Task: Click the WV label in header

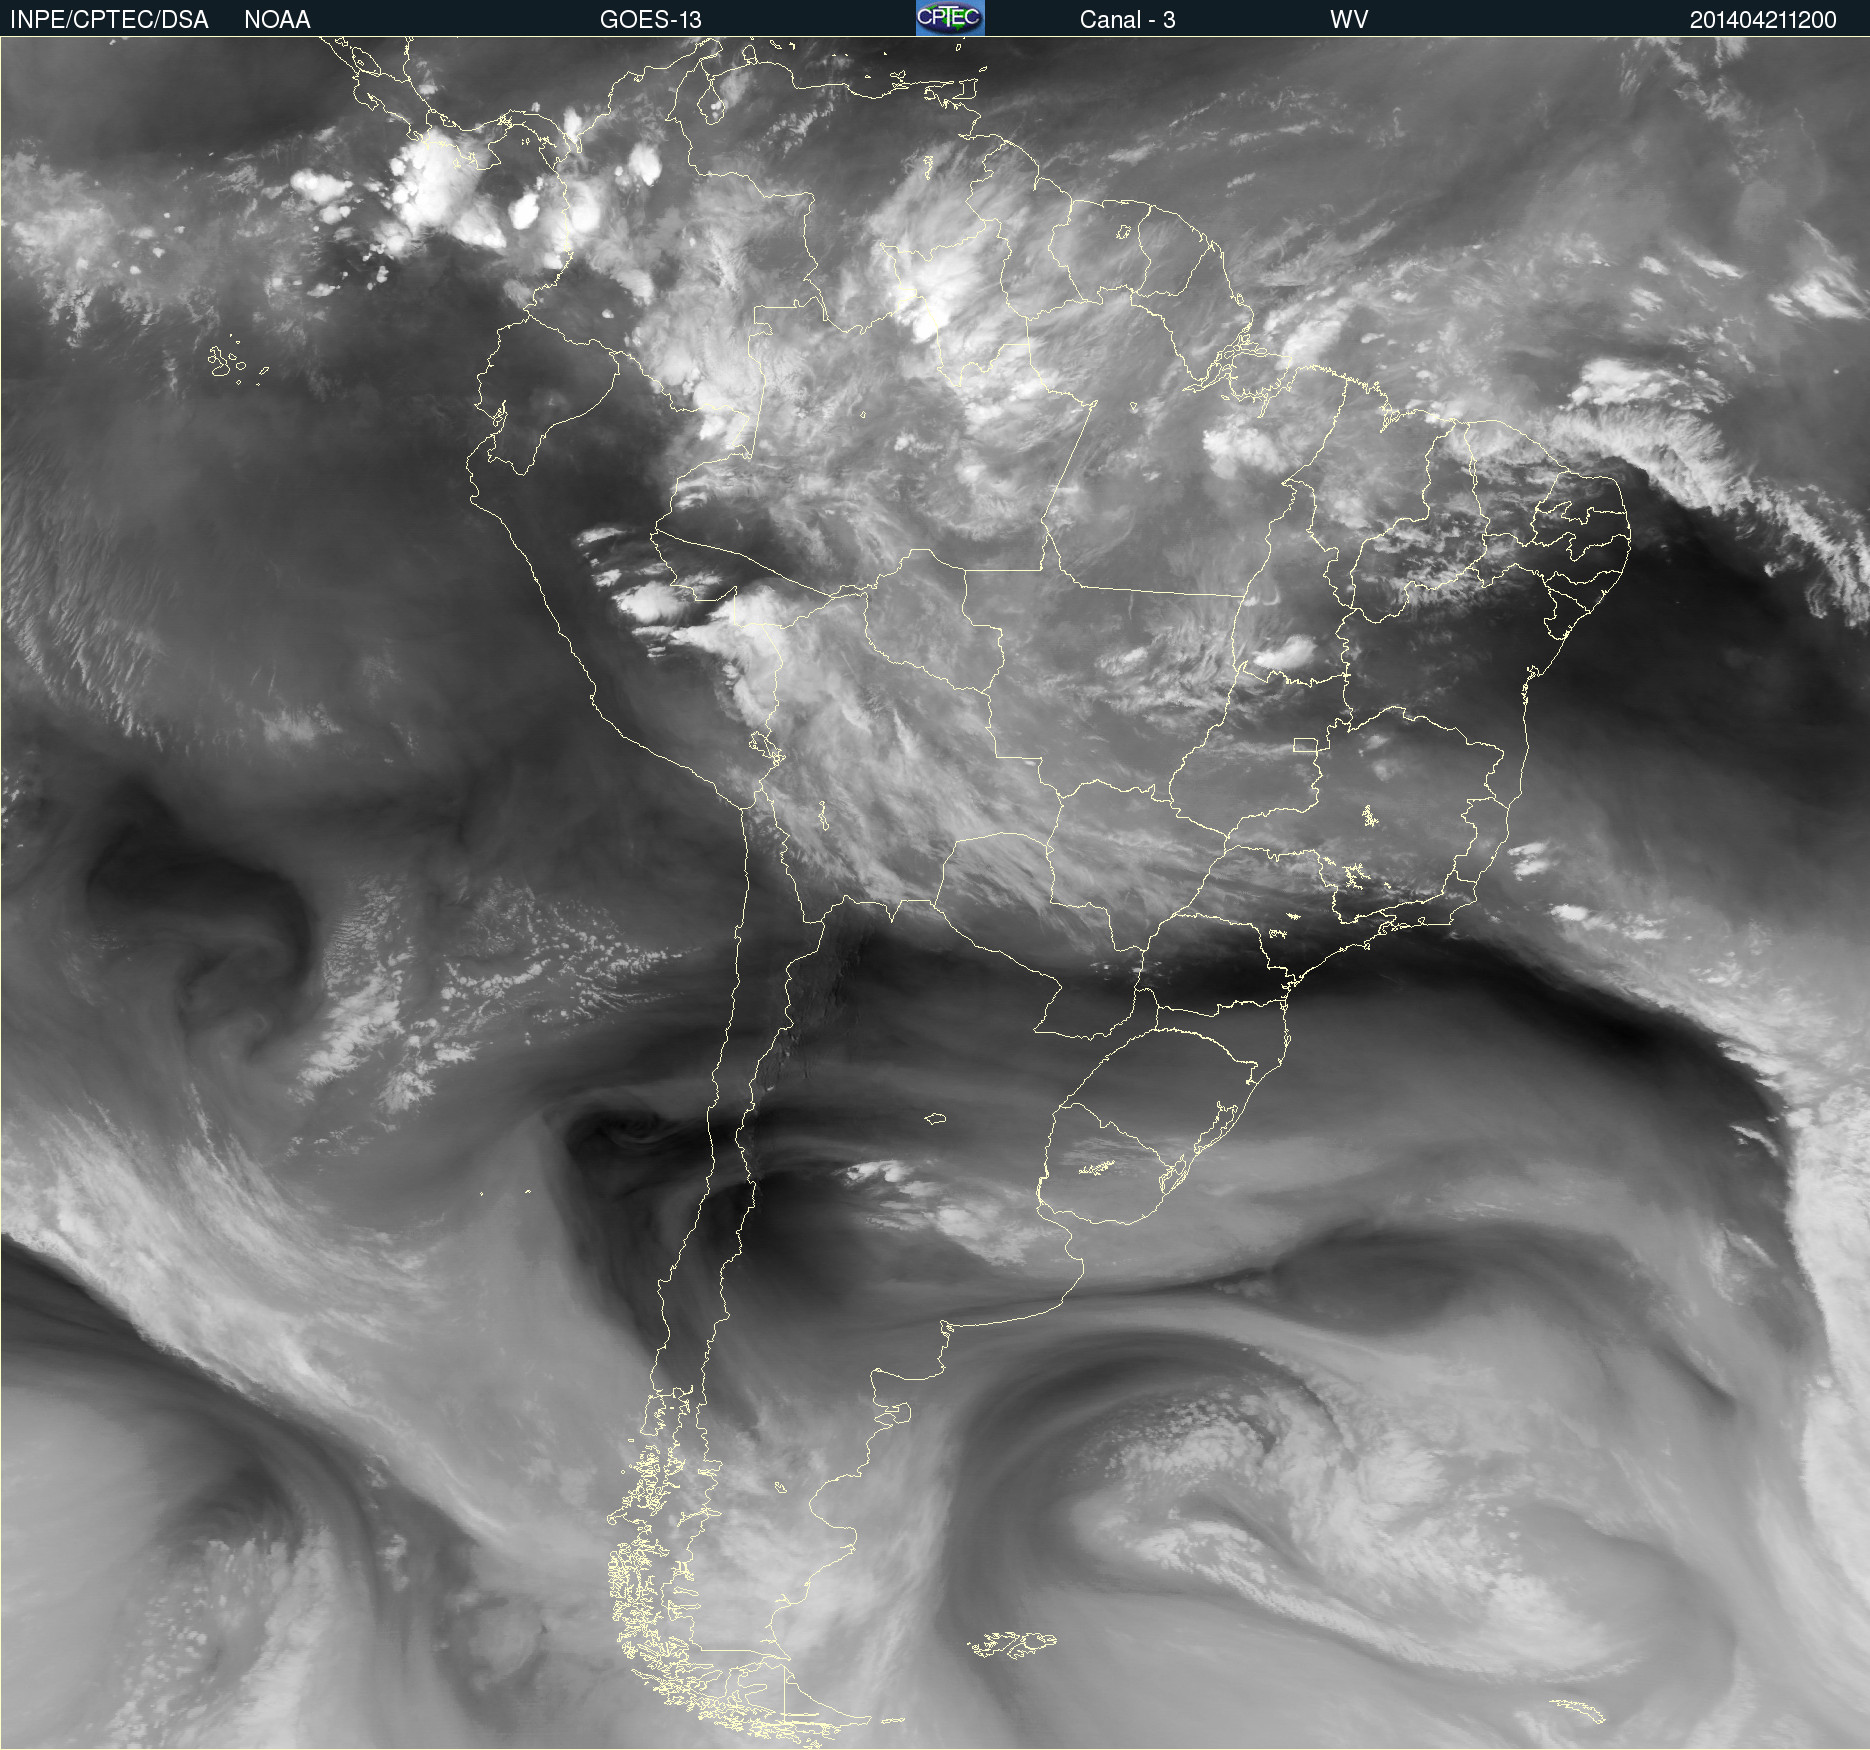Action: (1349, 20)
